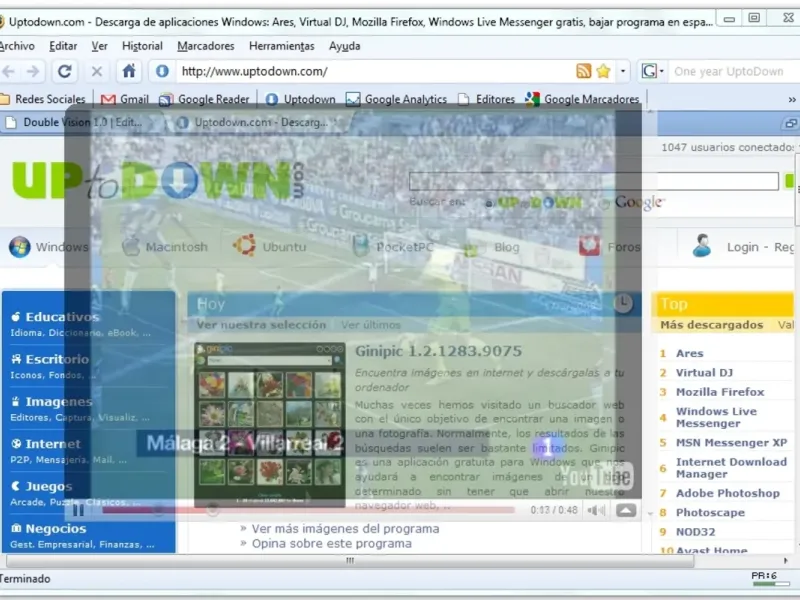Click the browser Forward arrow button

(33, 71)
